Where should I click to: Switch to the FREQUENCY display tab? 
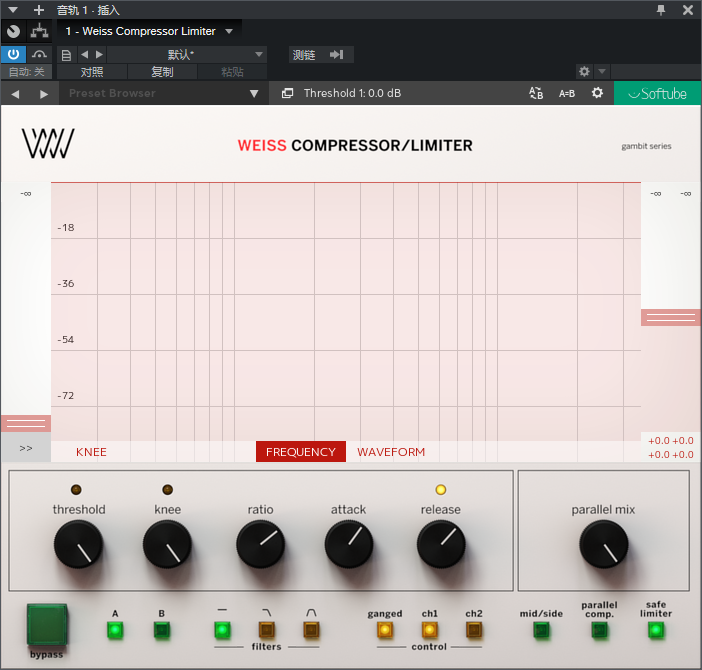click(301, 452)
